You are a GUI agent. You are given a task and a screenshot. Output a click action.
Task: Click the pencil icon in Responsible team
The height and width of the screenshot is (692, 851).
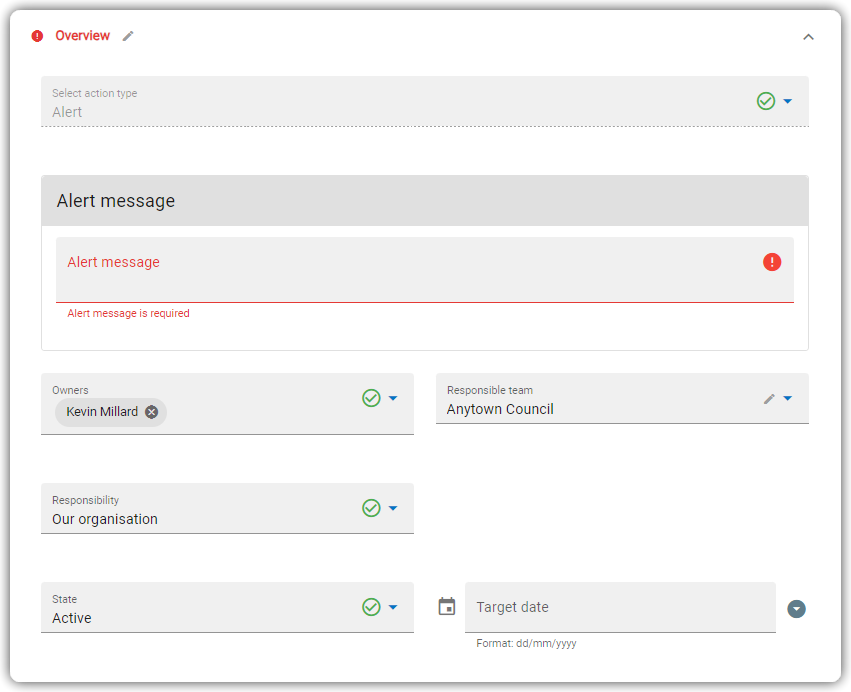[x=769, y=399]
